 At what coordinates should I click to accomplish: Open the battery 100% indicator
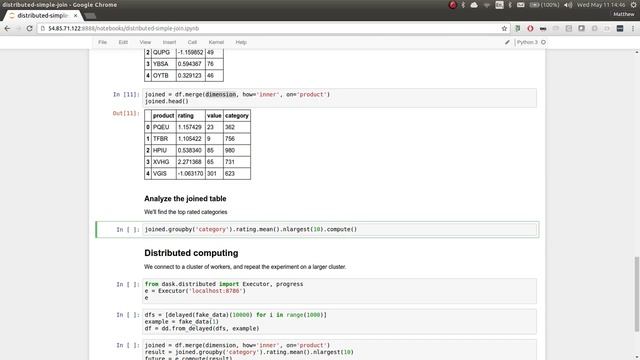544,5
